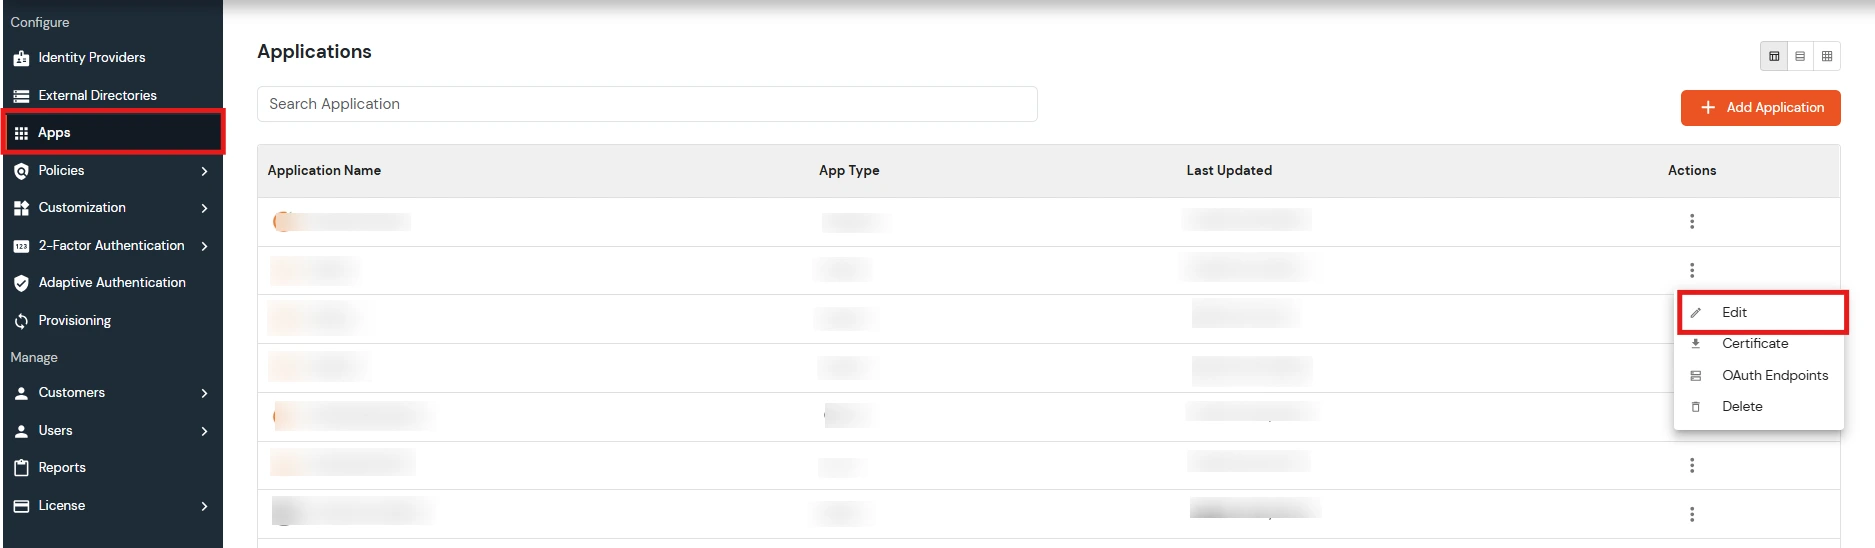Screen dimensions: 1875x548
Task: Click the External Directories list icon
Action: [x=21, y=96]
